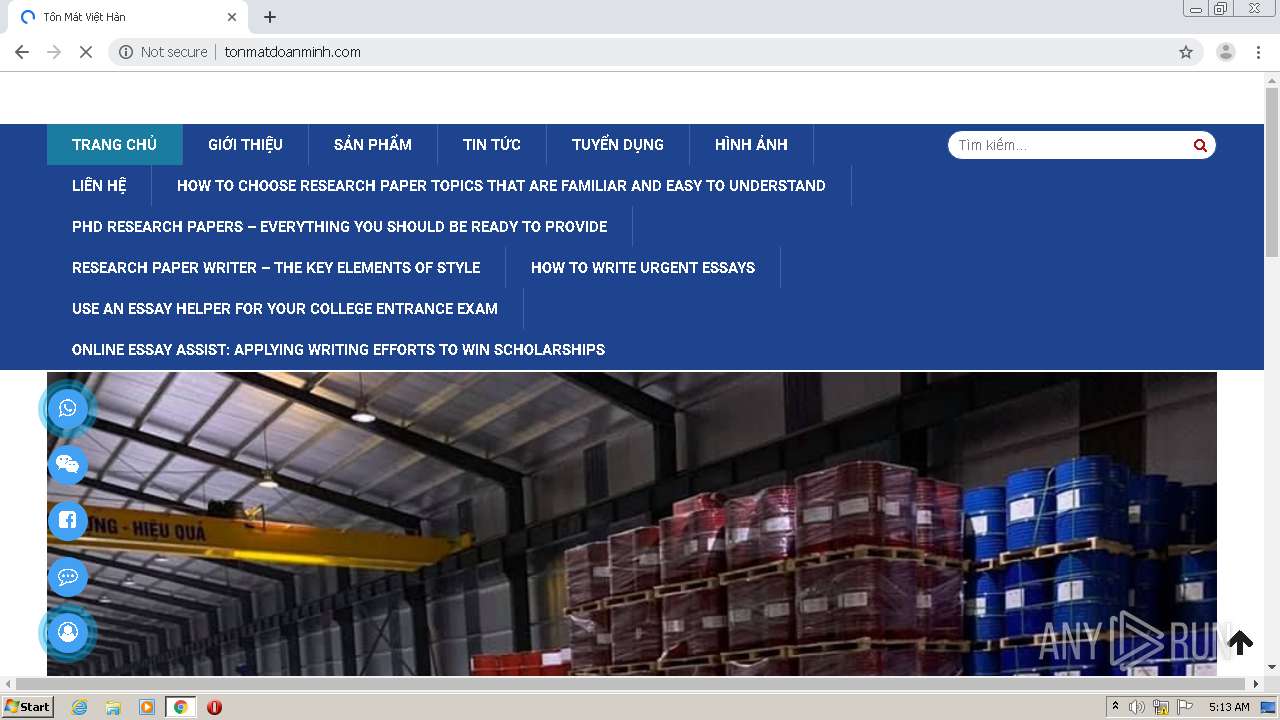Open the HÌNH ẢNH menu item
1280x720 pixels.
coord(751,144)
